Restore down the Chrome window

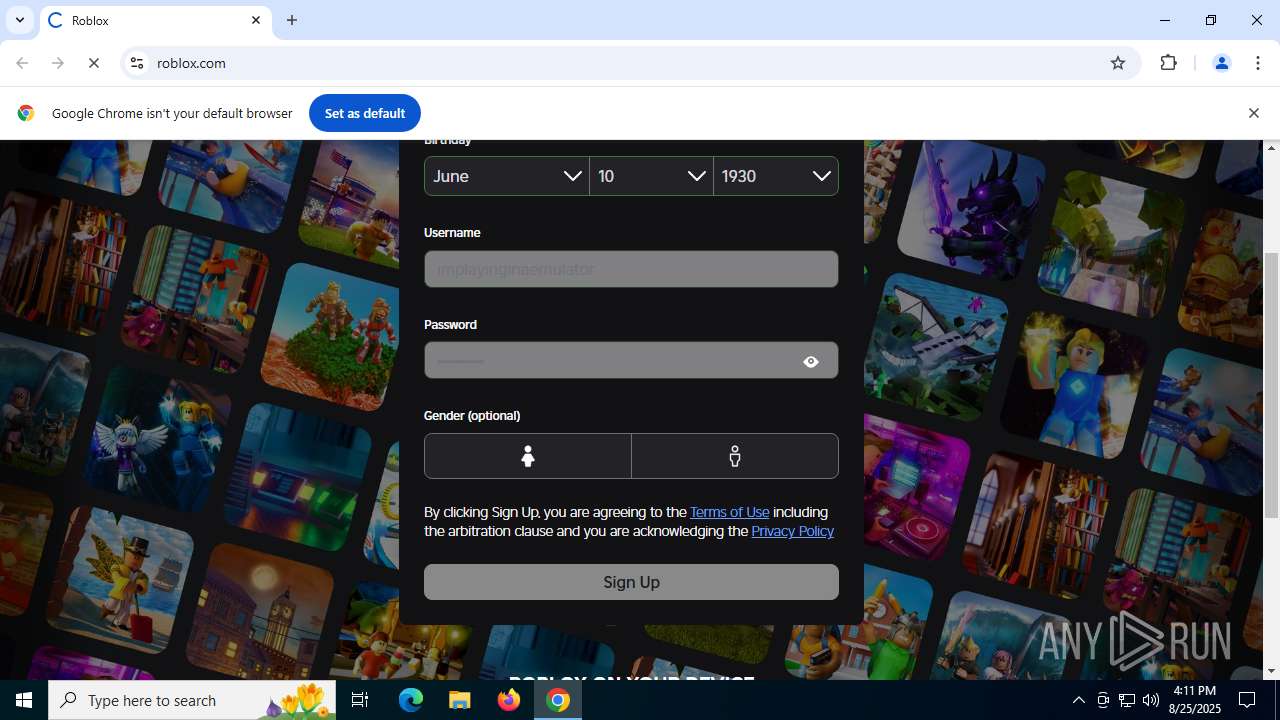[1211, 20]
